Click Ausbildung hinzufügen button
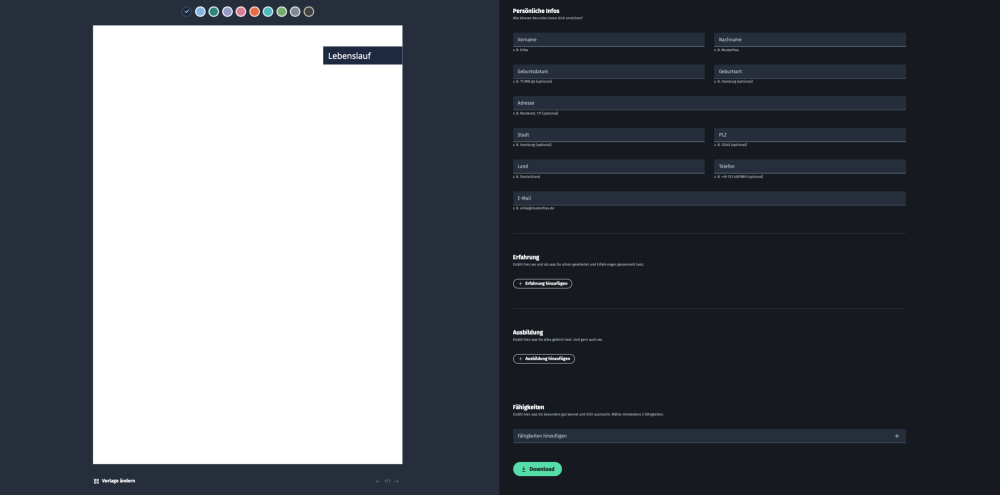The width and height of the screenshot is (1000, 495). 543,359
